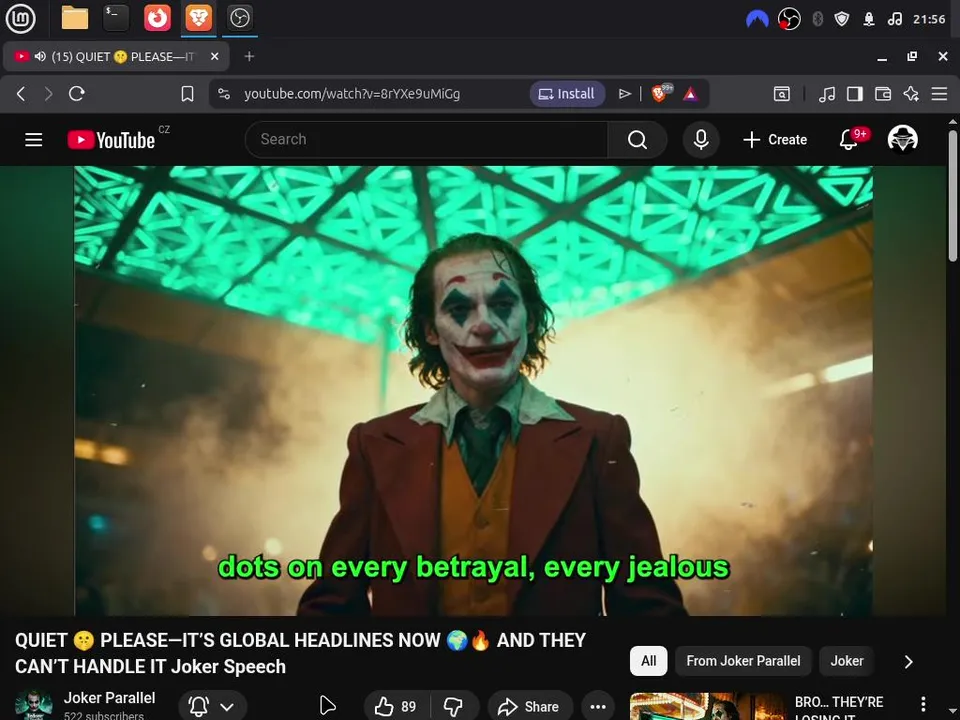Switch to the OBS Studio taskbar item
Viewport: 960px width, 720px height.
(x=239, y=18)
